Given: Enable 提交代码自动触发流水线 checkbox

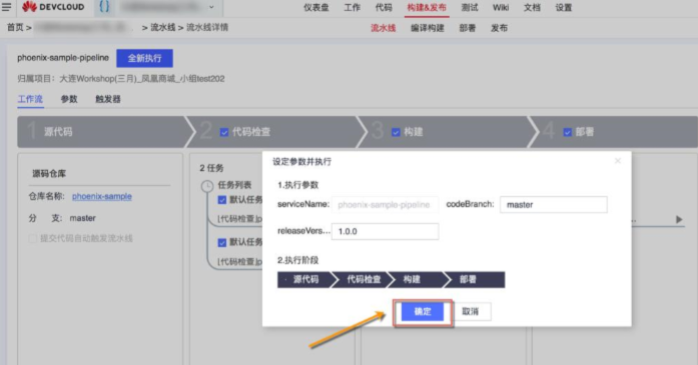Looking at the screenshot, I should click(x=32, y=239).
